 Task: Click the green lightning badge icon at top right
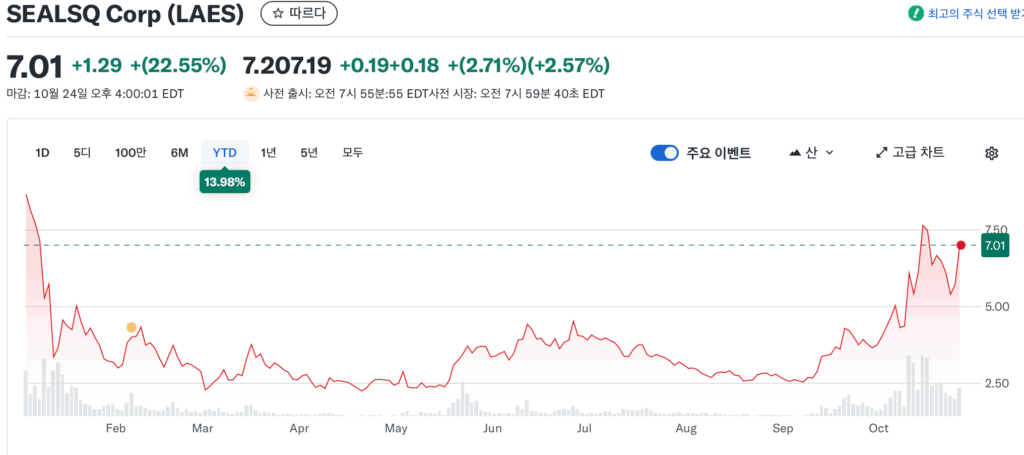click(915, 13)
